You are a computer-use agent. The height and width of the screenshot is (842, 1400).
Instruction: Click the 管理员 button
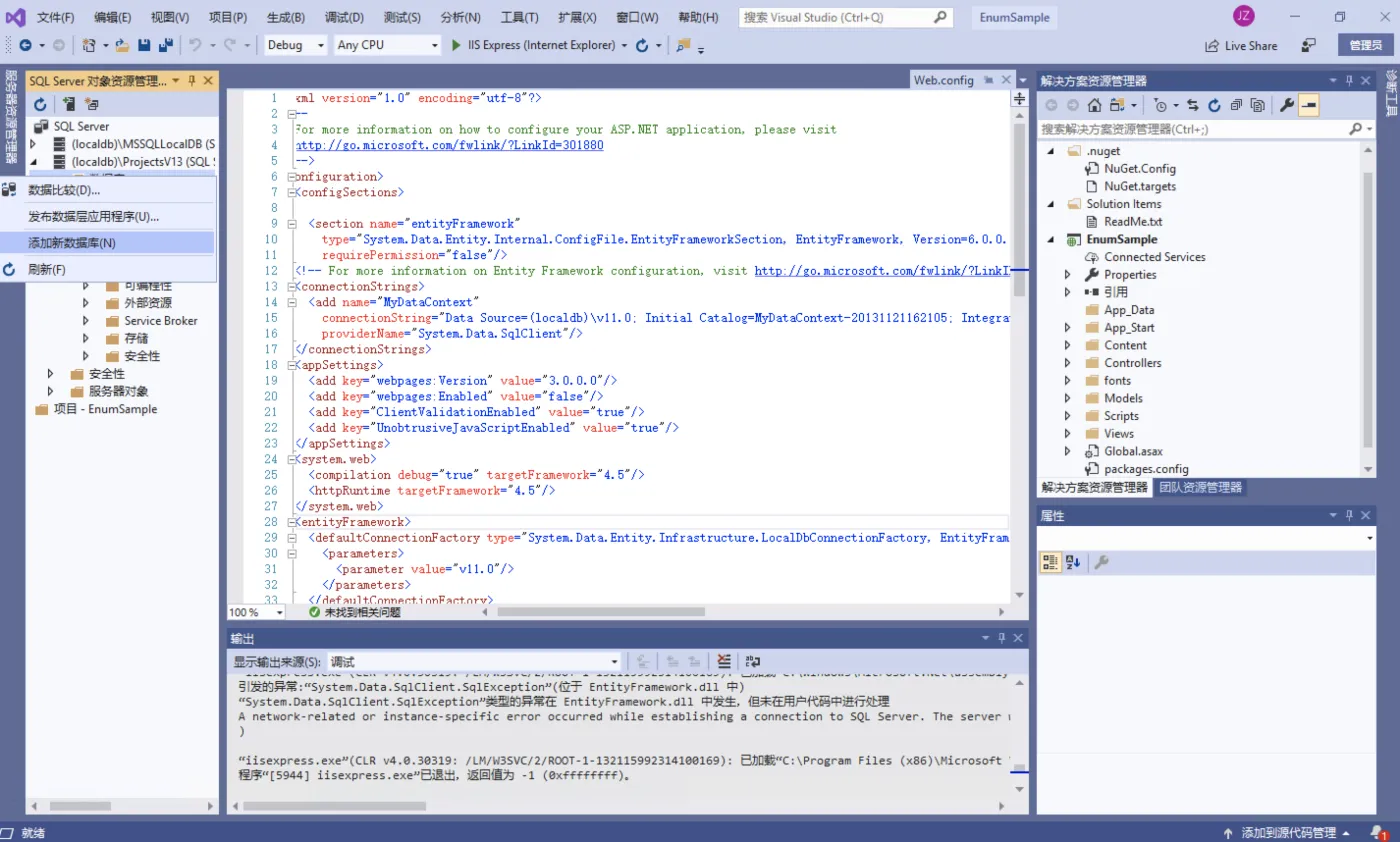tap(1365, 45)
